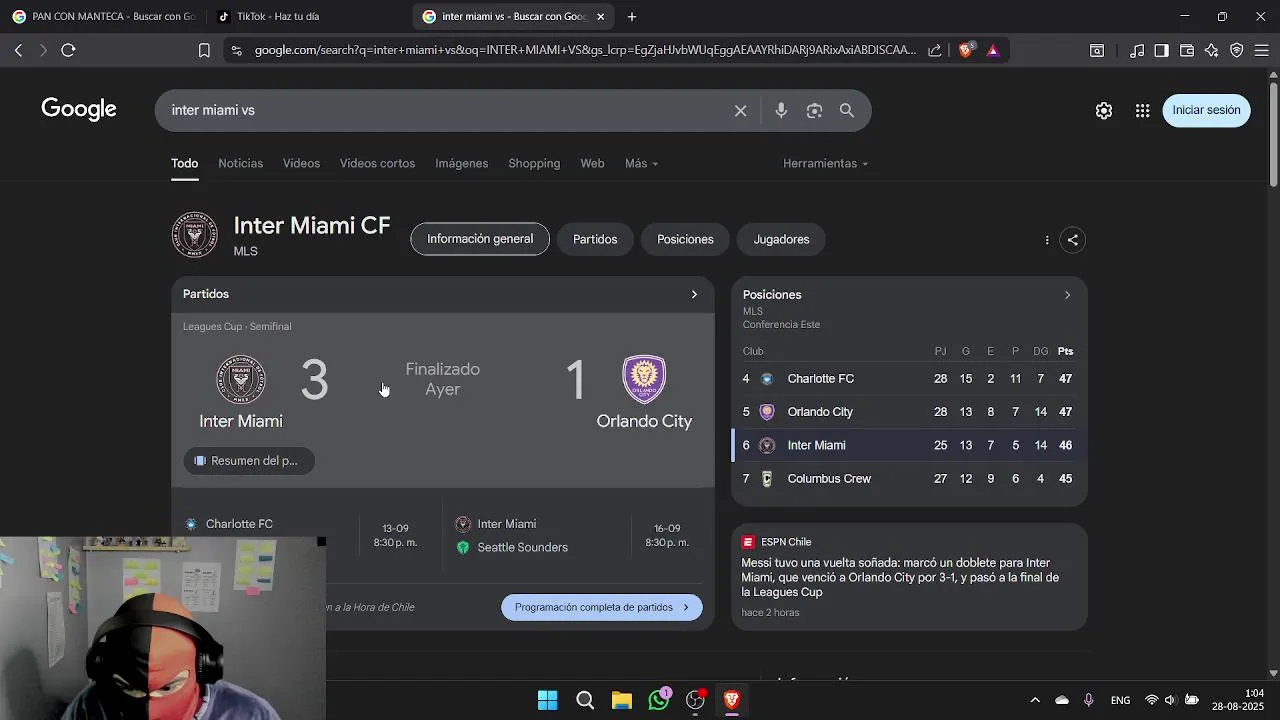The height and width of the screenshot is (720, 1280).
Task: Submit search with the magnifier icon
Action: coord(847,111)
